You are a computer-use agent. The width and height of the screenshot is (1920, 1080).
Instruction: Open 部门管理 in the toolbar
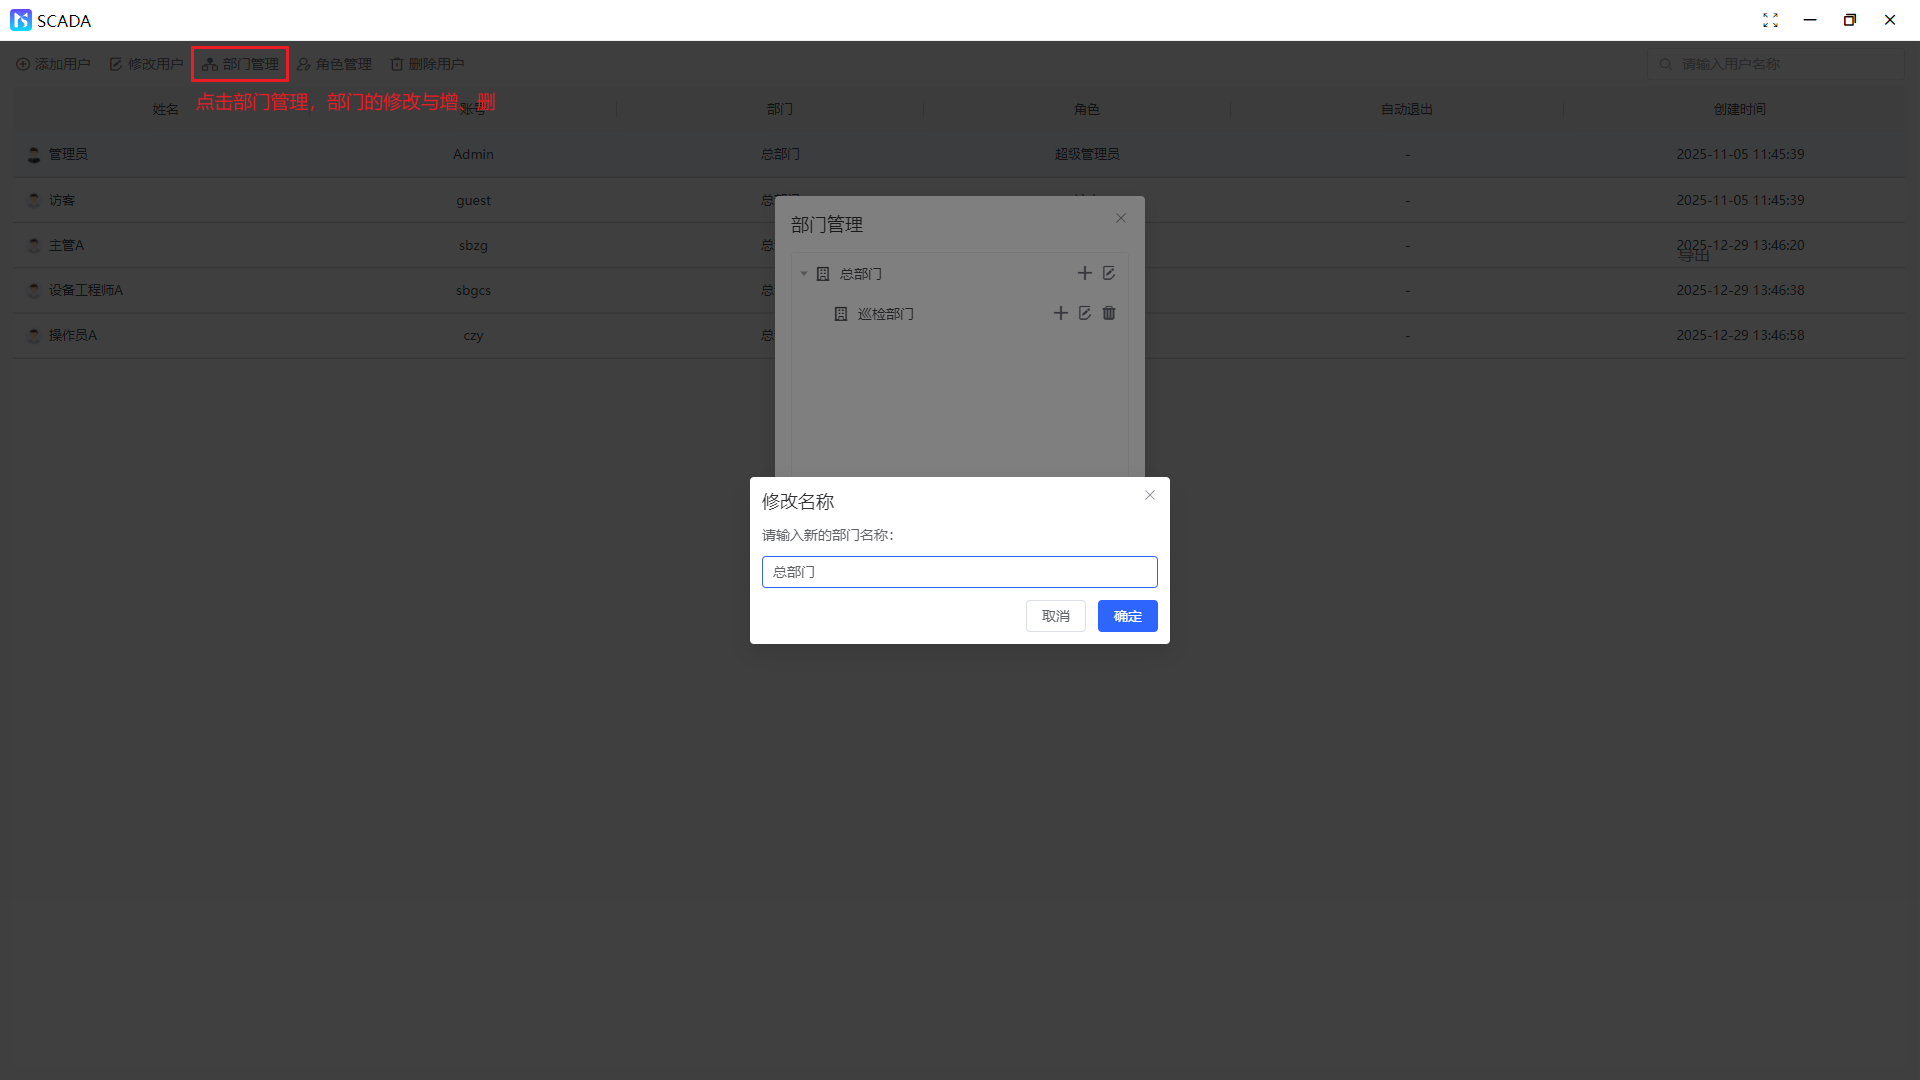(x=240, y=64)
